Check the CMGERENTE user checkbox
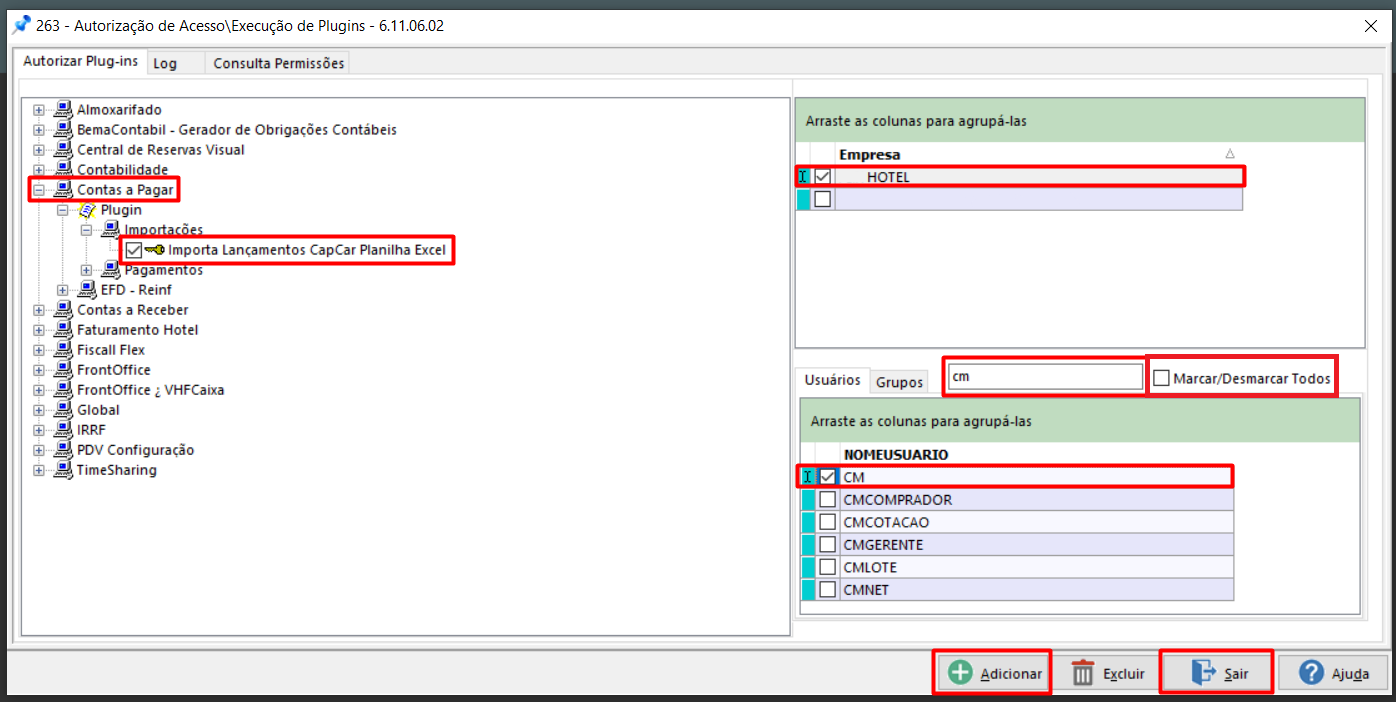Viewport: 1396px width, 702px height. click(827, 544)
